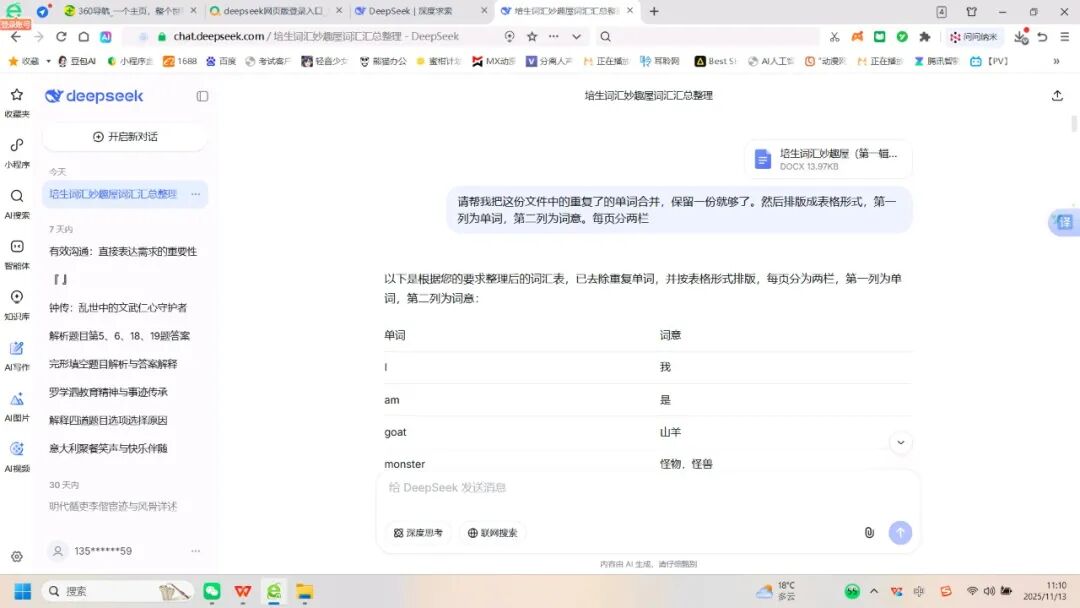1080x608 pixels.
Task: Click the 开启新对话 button
Action: pos(124,136)
